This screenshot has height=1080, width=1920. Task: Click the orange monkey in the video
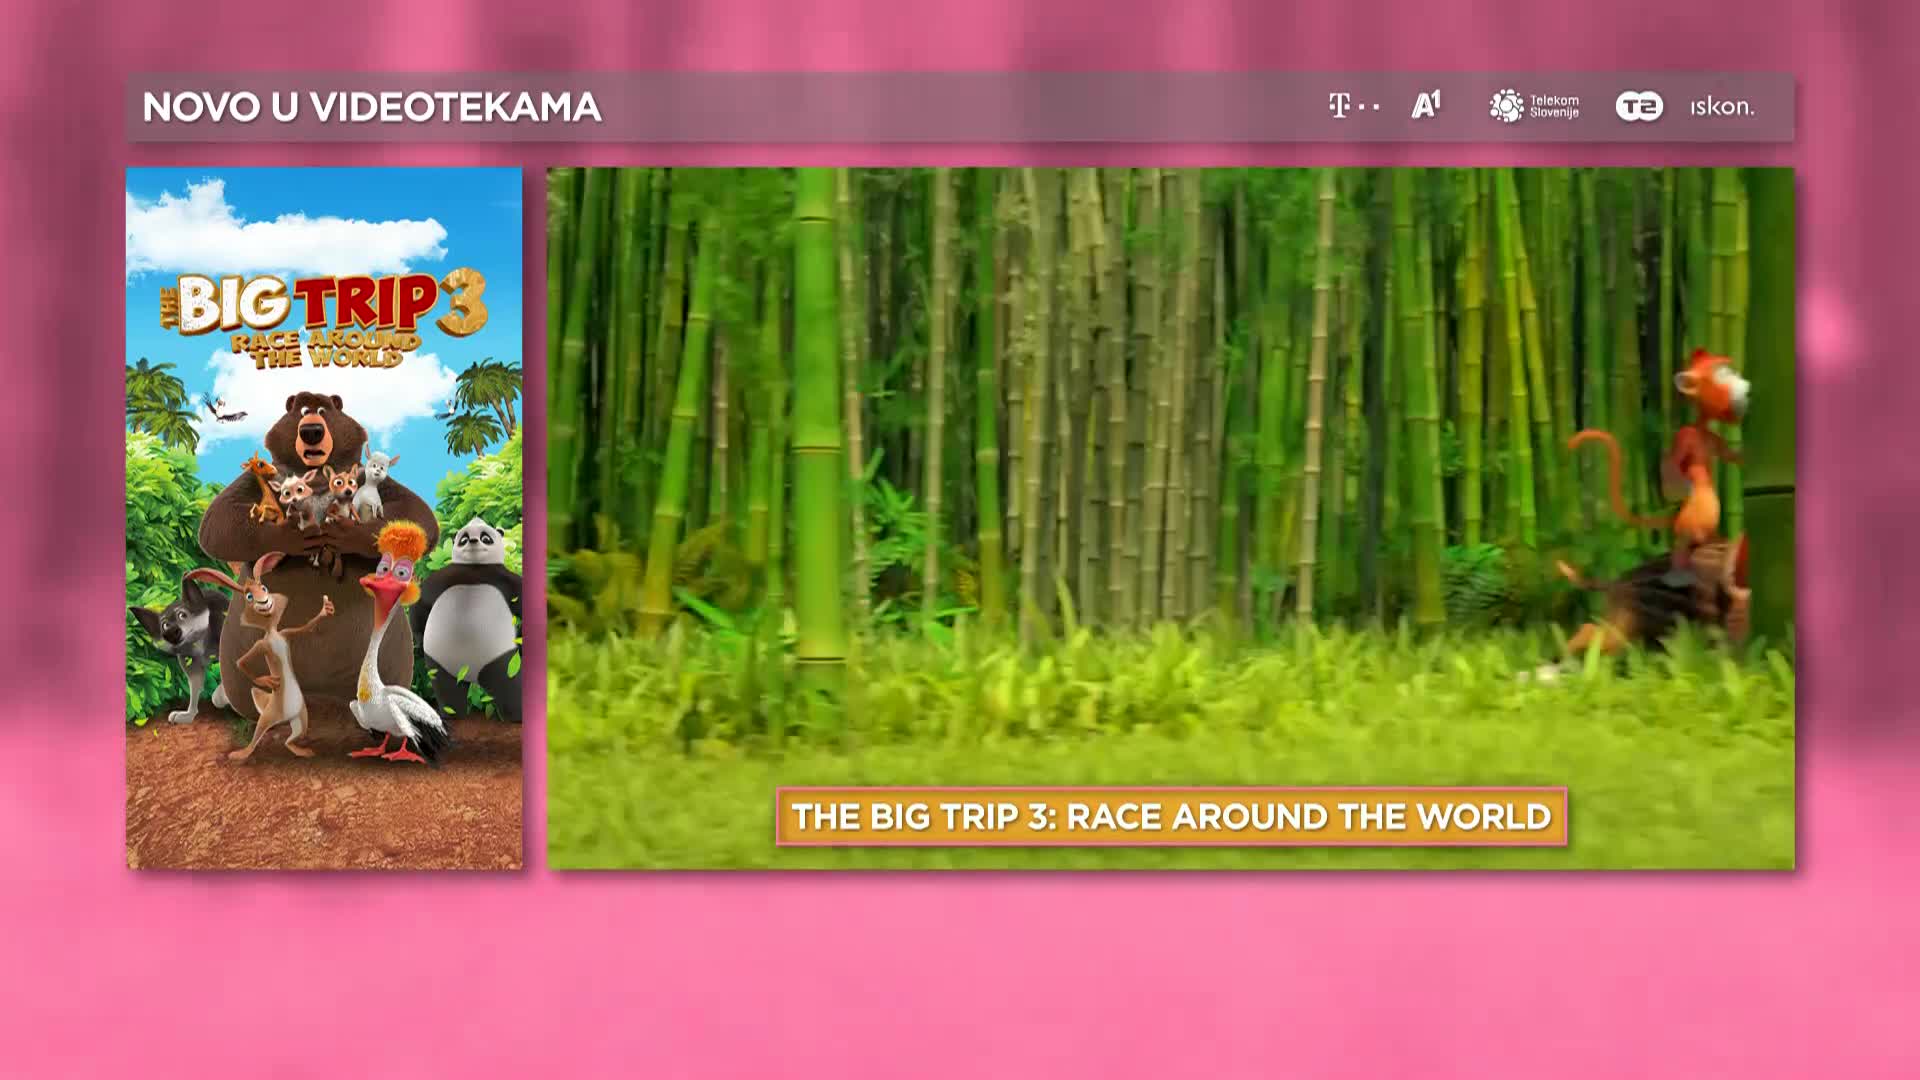[x=1700, y=450]
